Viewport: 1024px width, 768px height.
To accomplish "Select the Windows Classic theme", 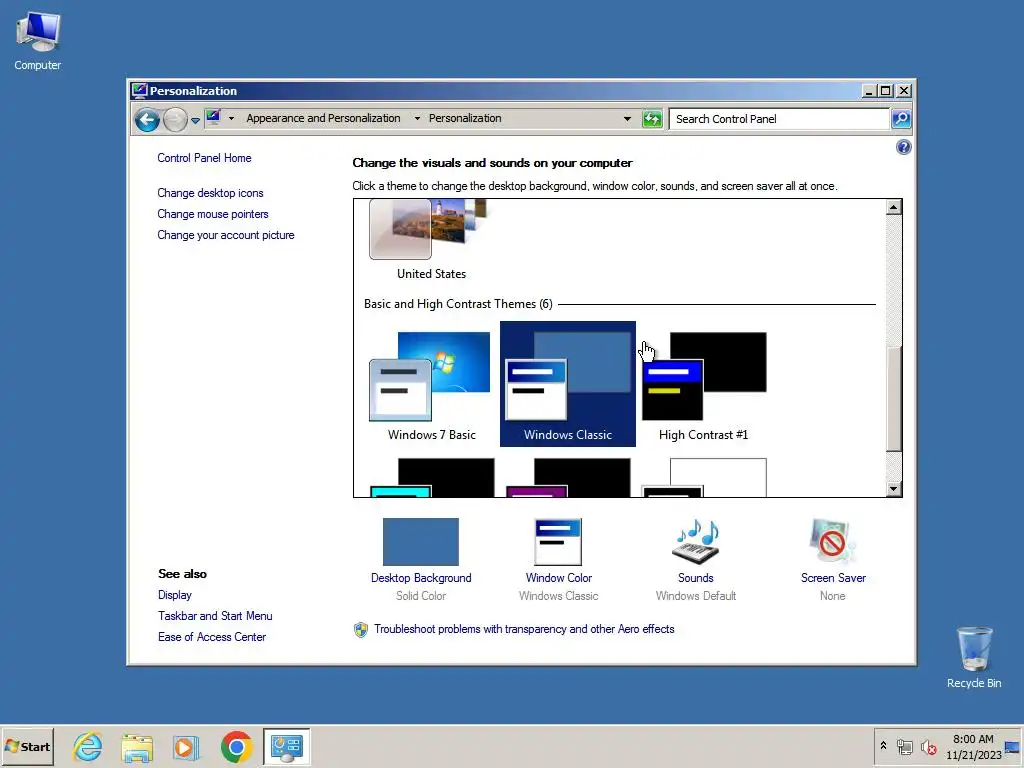I will pyautogui.click(x=568, y=384).
